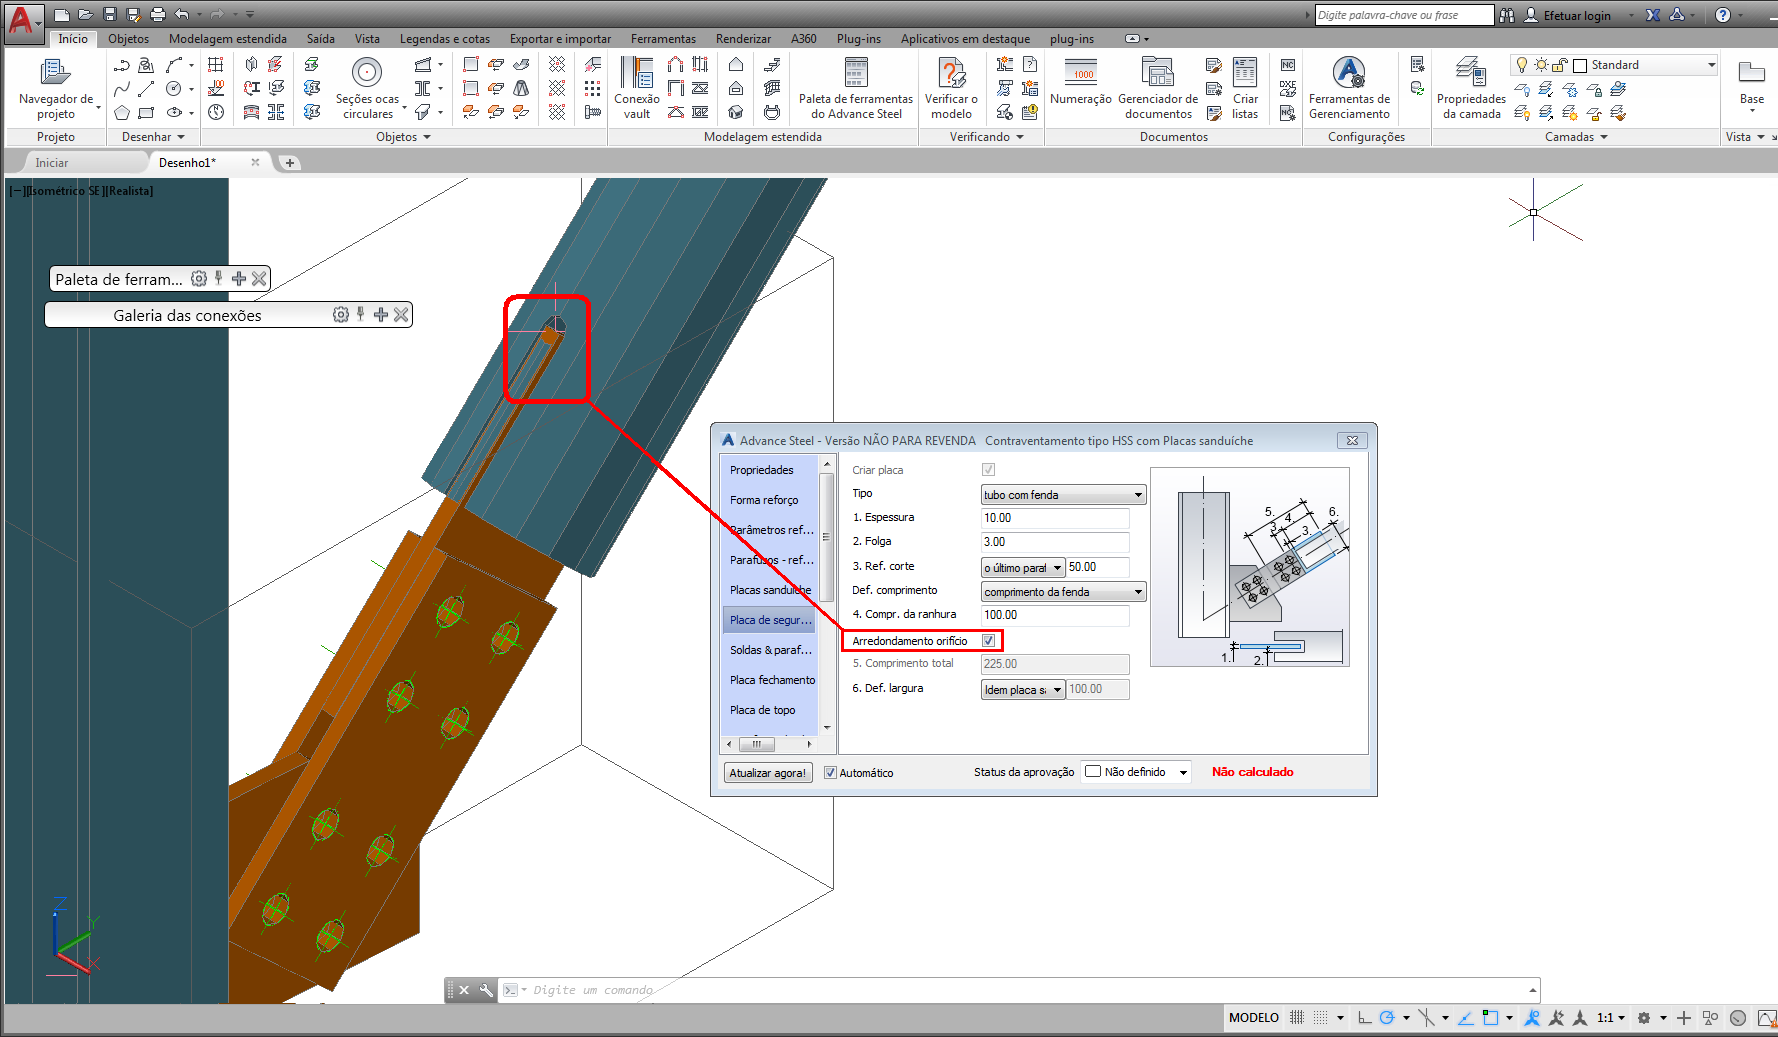Screen dimensions: 1778x1037
Task: Click the Compr. da ranhura input field
Action: click(1055, 615)
